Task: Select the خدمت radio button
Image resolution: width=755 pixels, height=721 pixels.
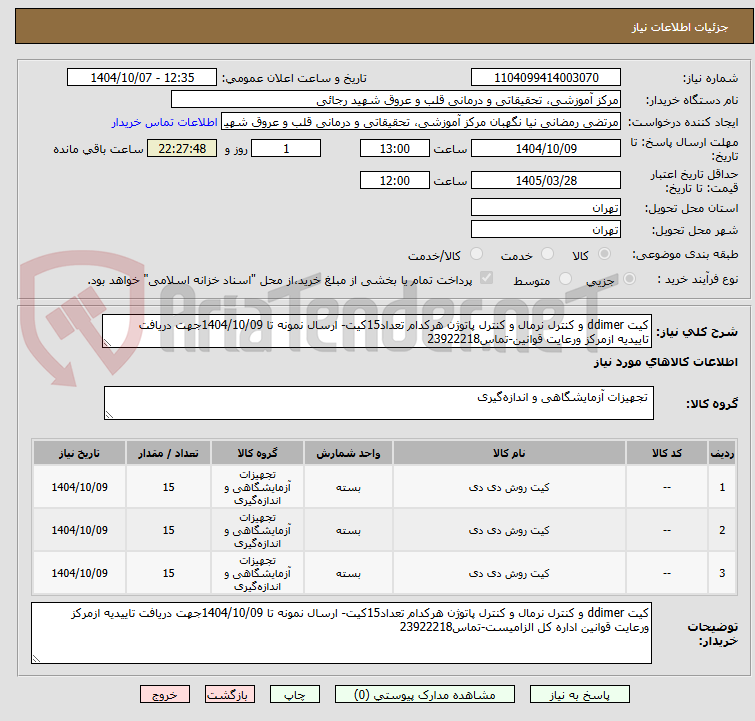Action: pos(547,254)
